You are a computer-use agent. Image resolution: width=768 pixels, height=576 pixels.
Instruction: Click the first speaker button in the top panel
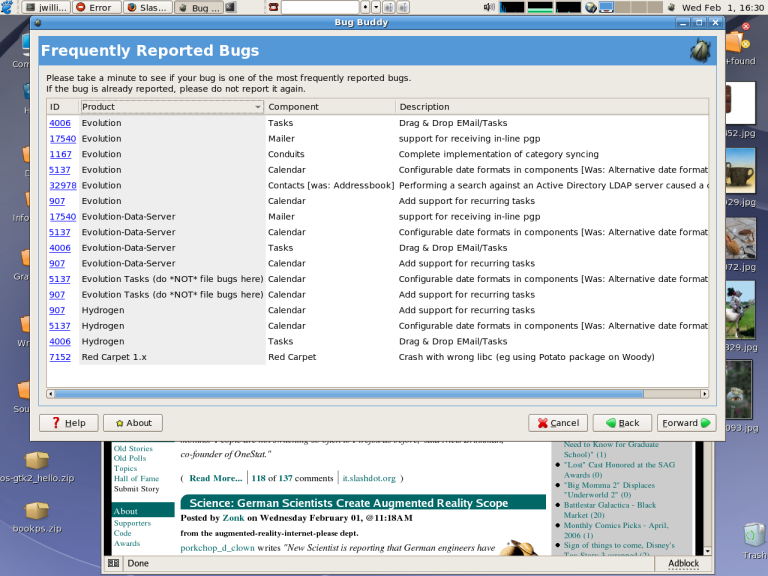[x=389, y=7]
